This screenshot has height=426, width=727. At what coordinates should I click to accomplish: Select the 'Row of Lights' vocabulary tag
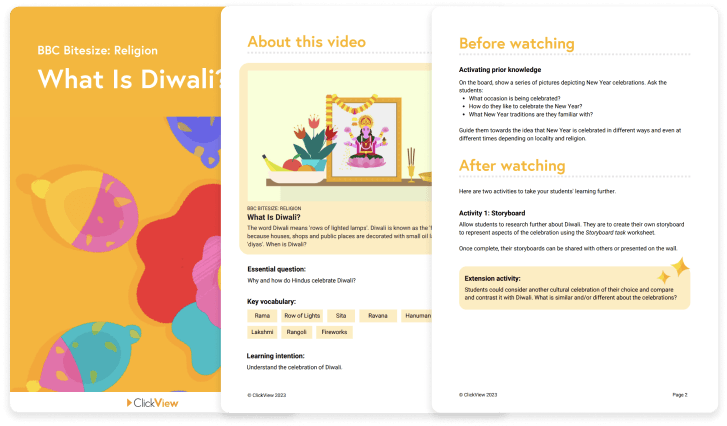(x=302, y=316)
